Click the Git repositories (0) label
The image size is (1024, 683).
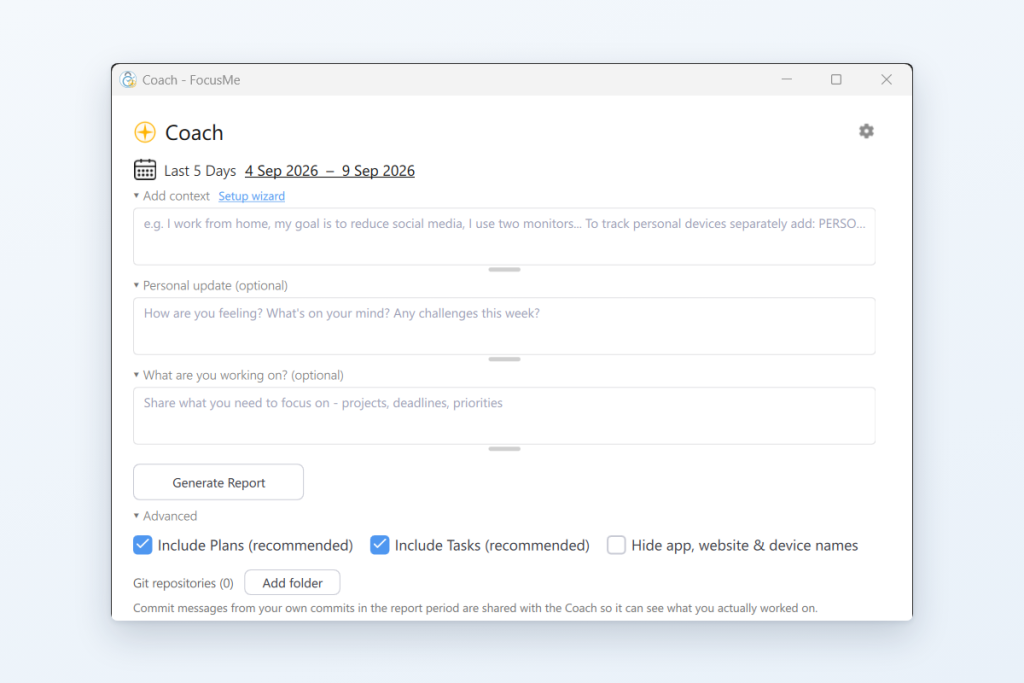click(184, 583)
